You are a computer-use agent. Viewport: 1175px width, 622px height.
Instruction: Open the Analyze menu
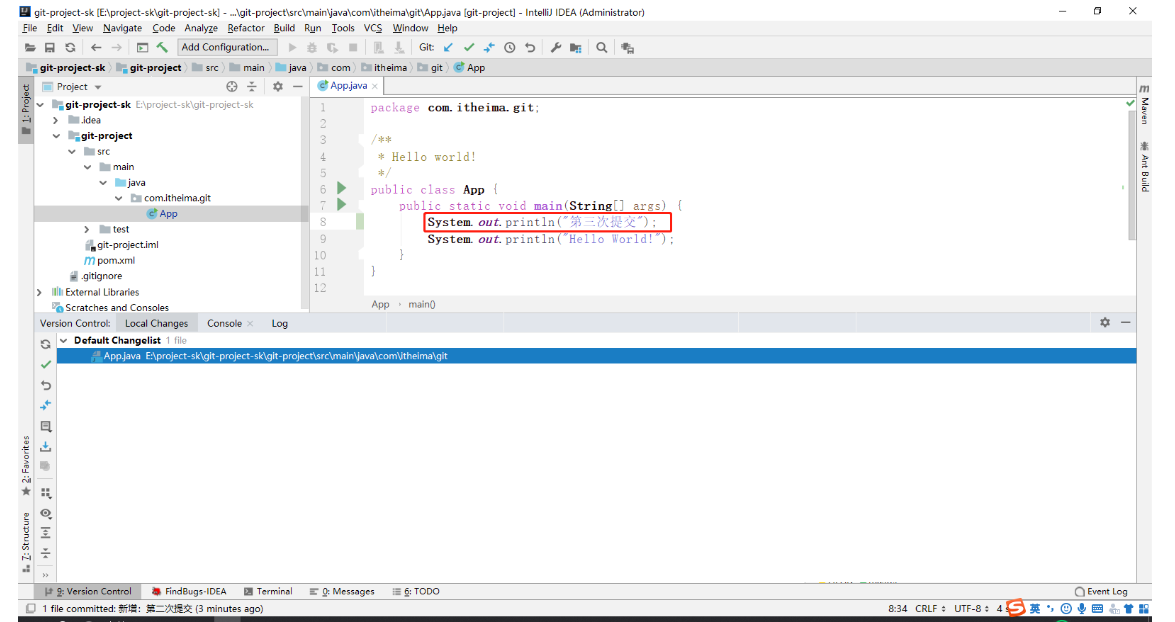click(x=201, y=28)
